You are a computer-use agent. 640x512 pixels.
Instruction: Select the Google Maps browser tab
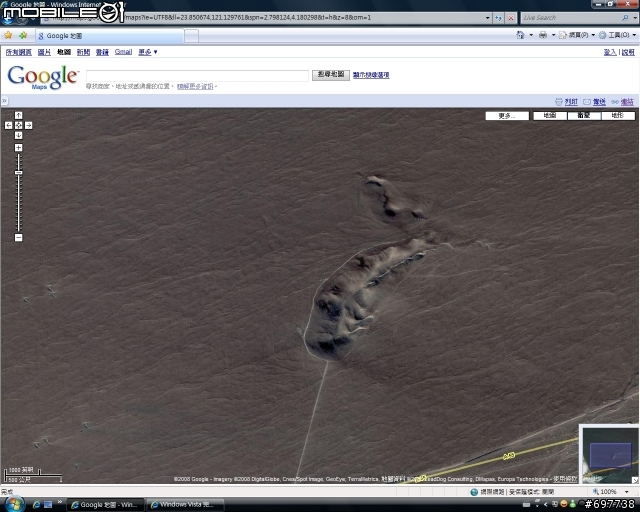(109, 36)
